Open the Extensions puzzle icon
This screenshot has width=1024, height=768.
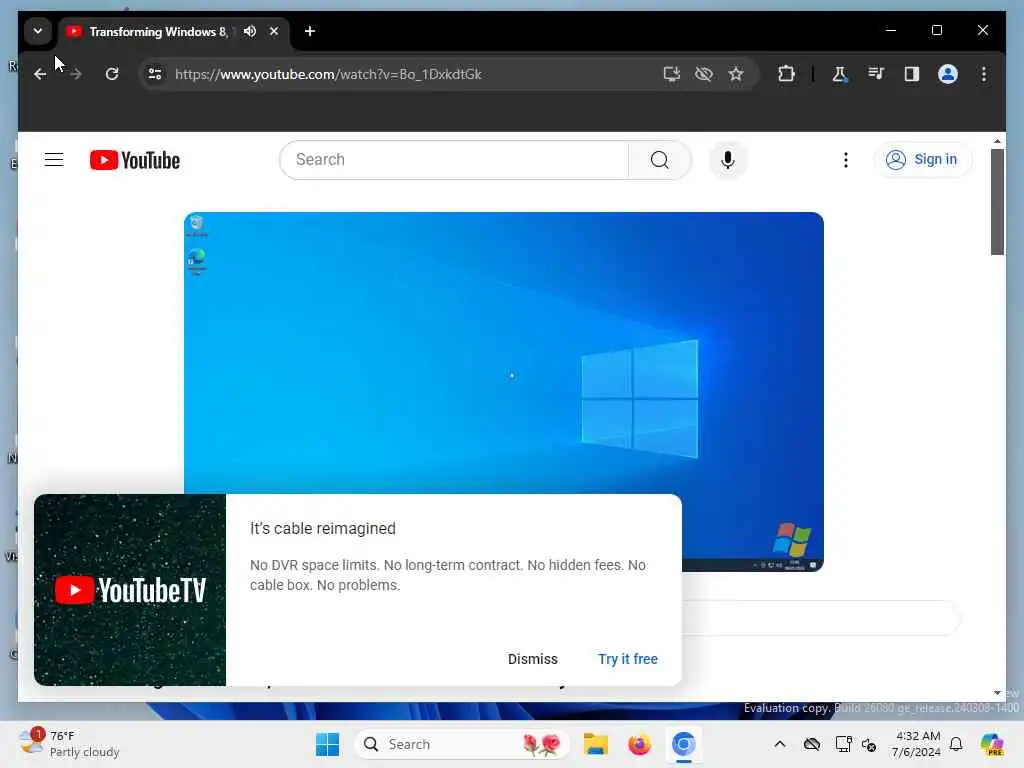pyautogui.click(x=786, y=74)
